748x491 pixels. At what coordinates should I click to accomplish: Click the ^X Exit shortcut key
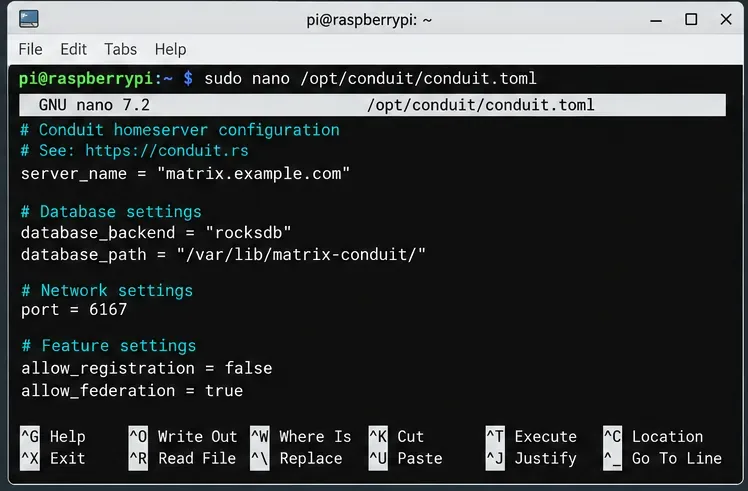[30, 458]
